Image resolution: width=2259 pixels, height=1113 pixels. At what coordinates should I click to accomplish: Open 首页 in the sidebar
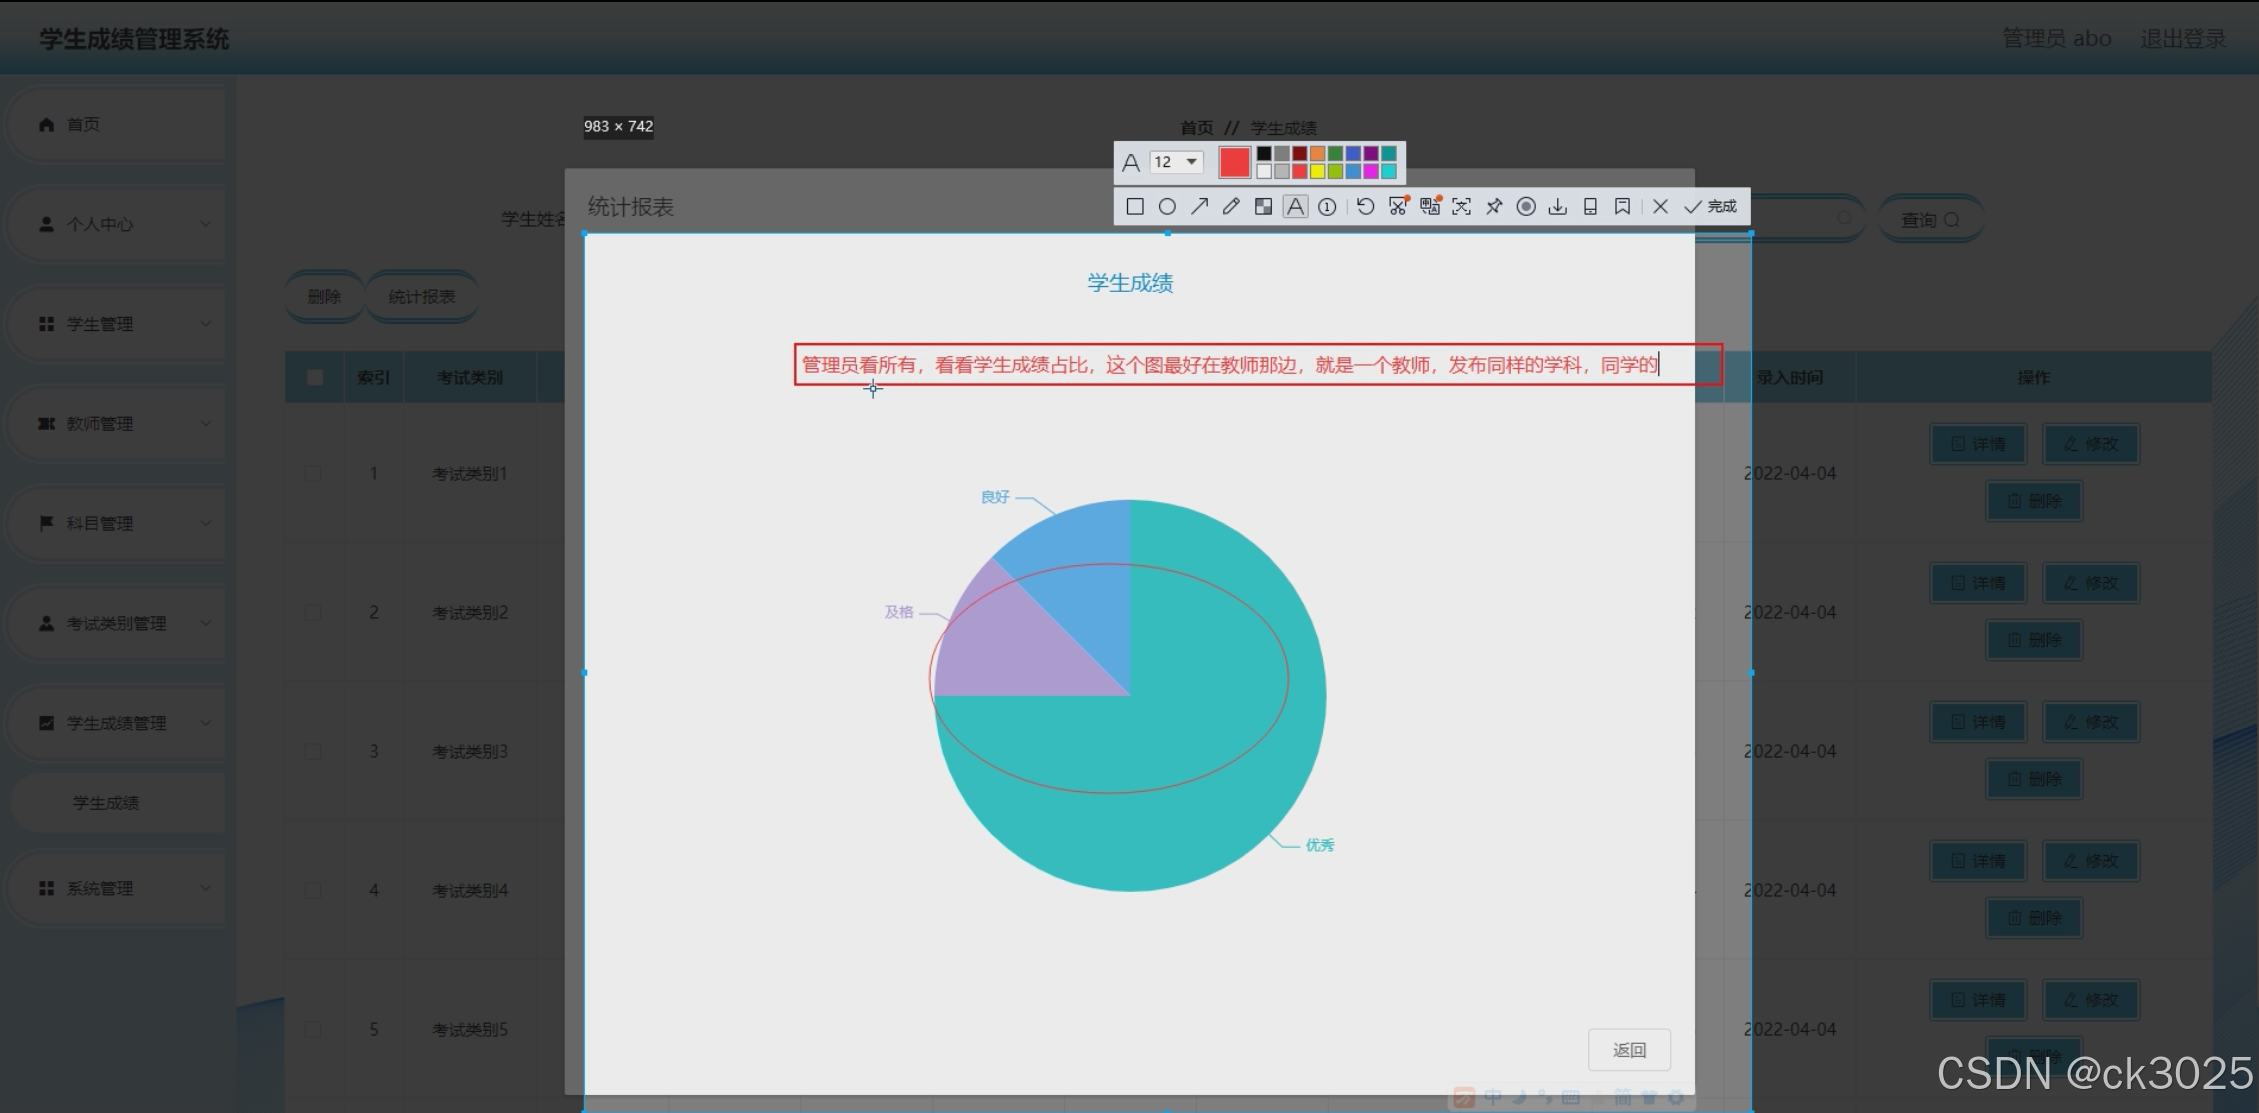click(83, 125)
